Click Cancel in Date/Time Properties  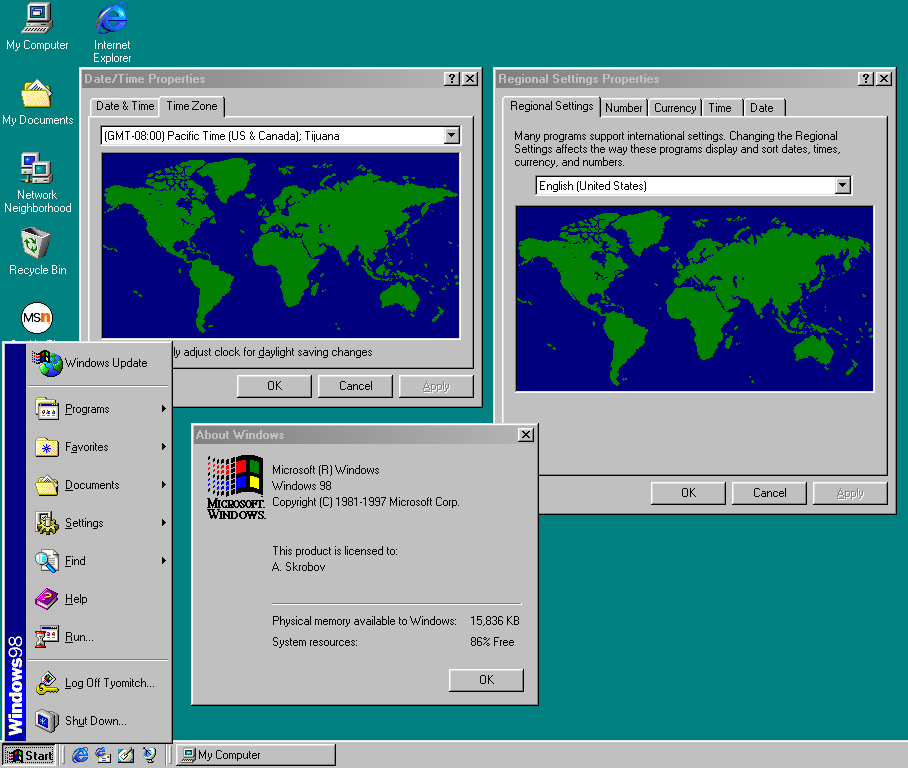tap(356, 386)
